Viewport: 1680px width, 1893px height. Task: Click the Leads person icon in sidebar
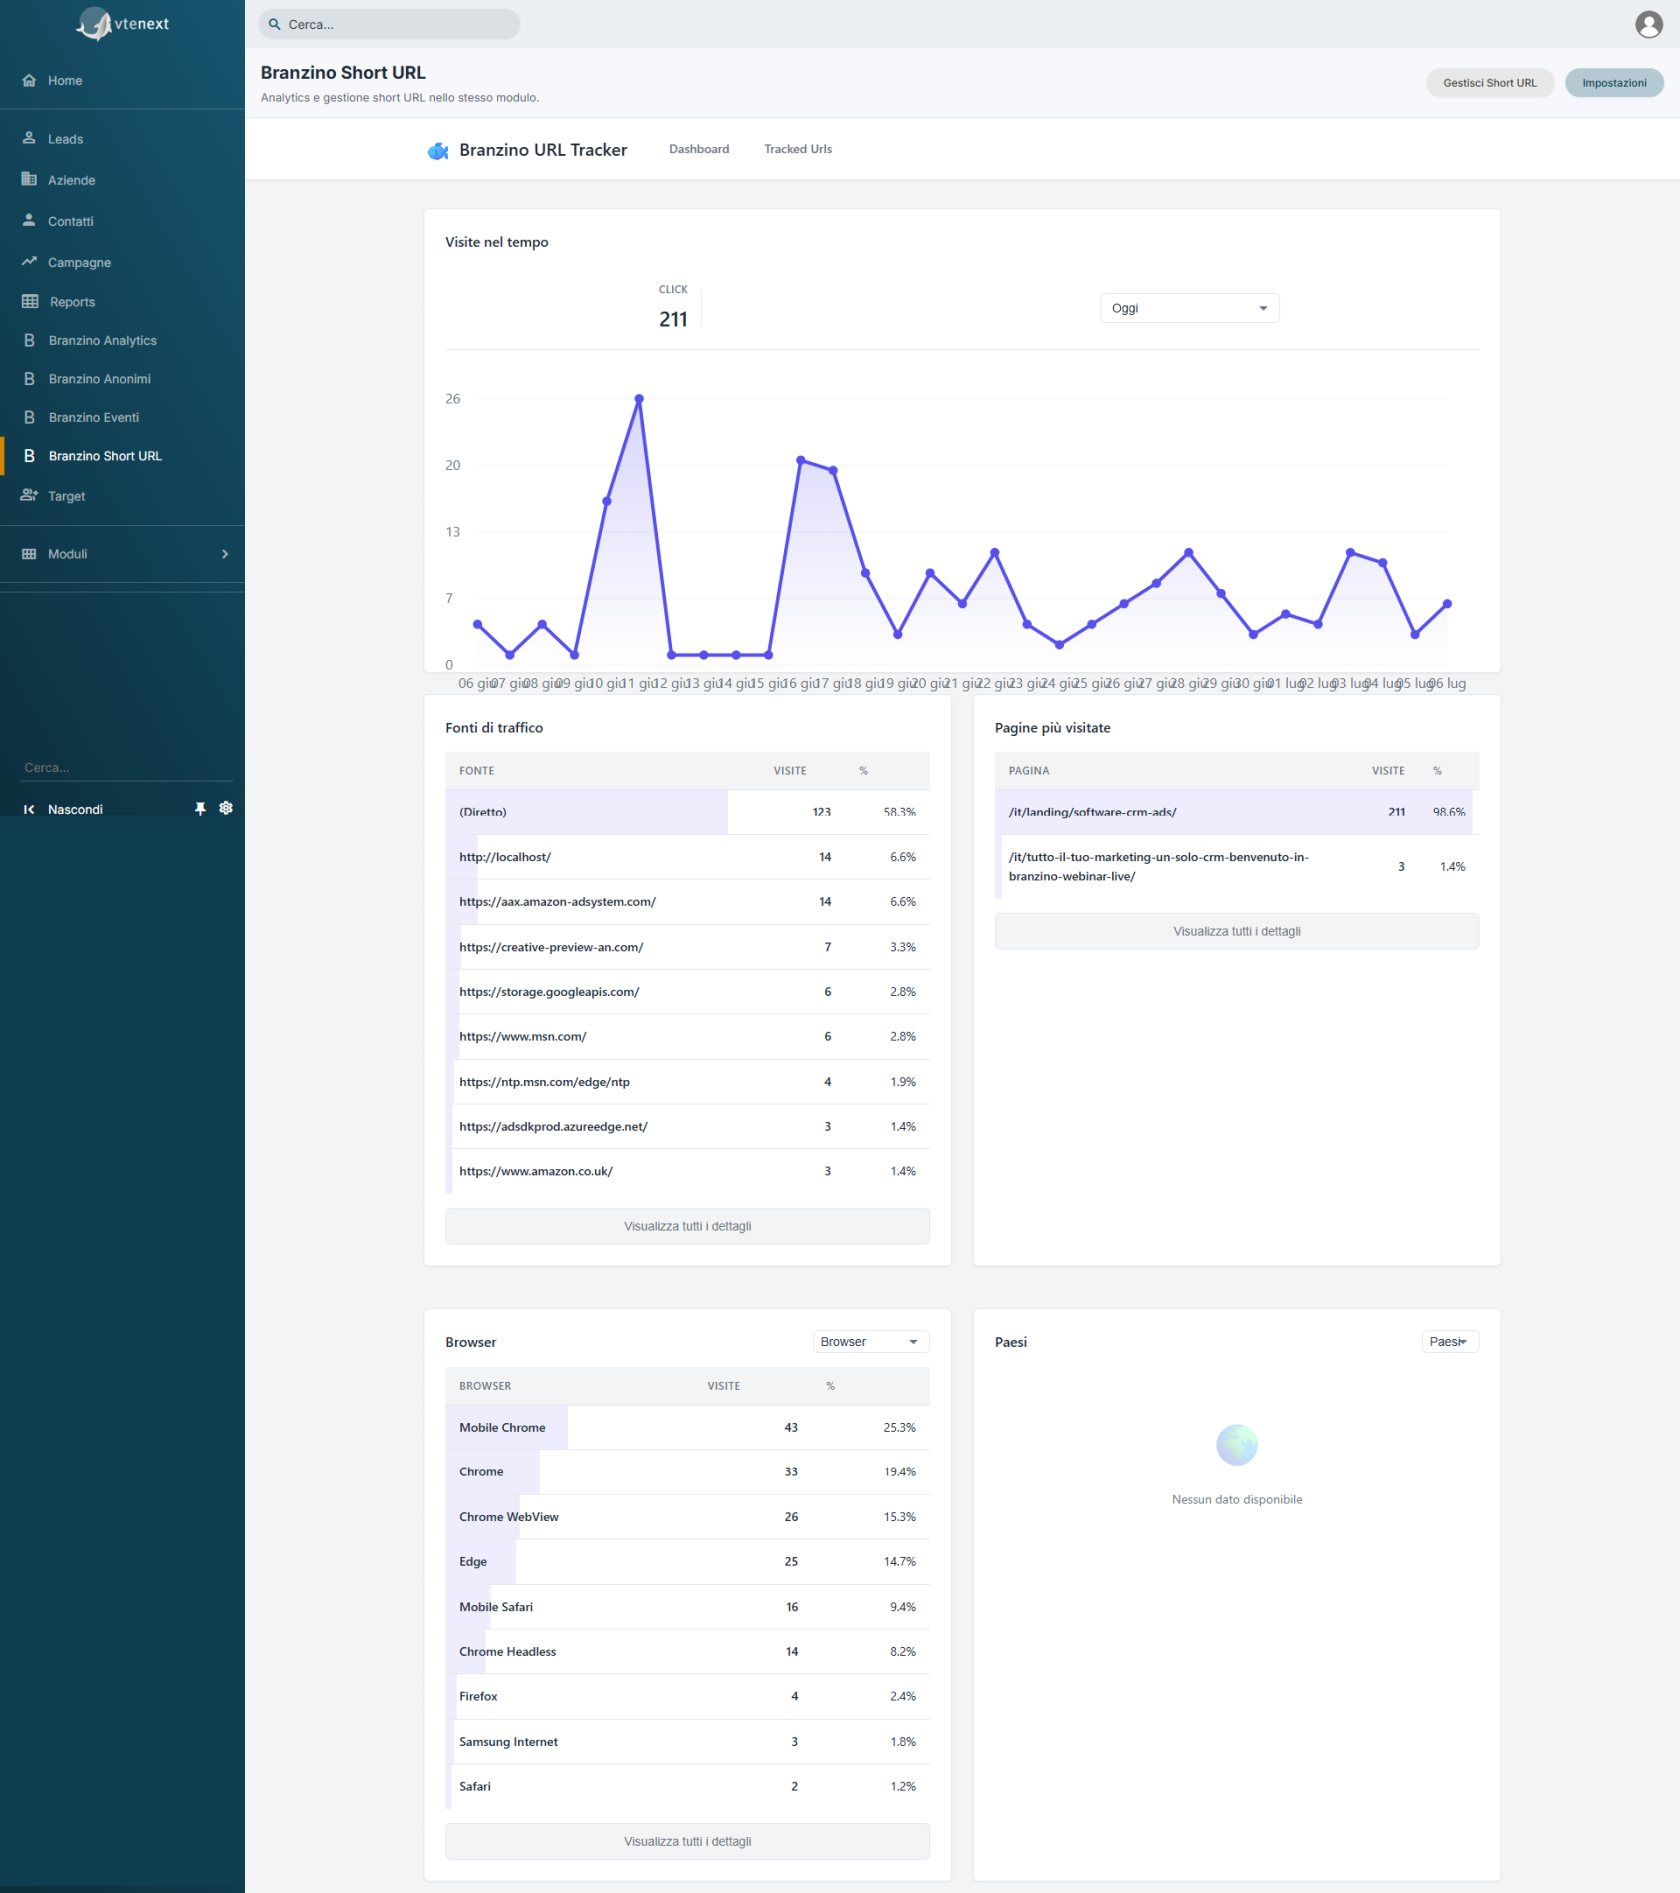[29, 138]
